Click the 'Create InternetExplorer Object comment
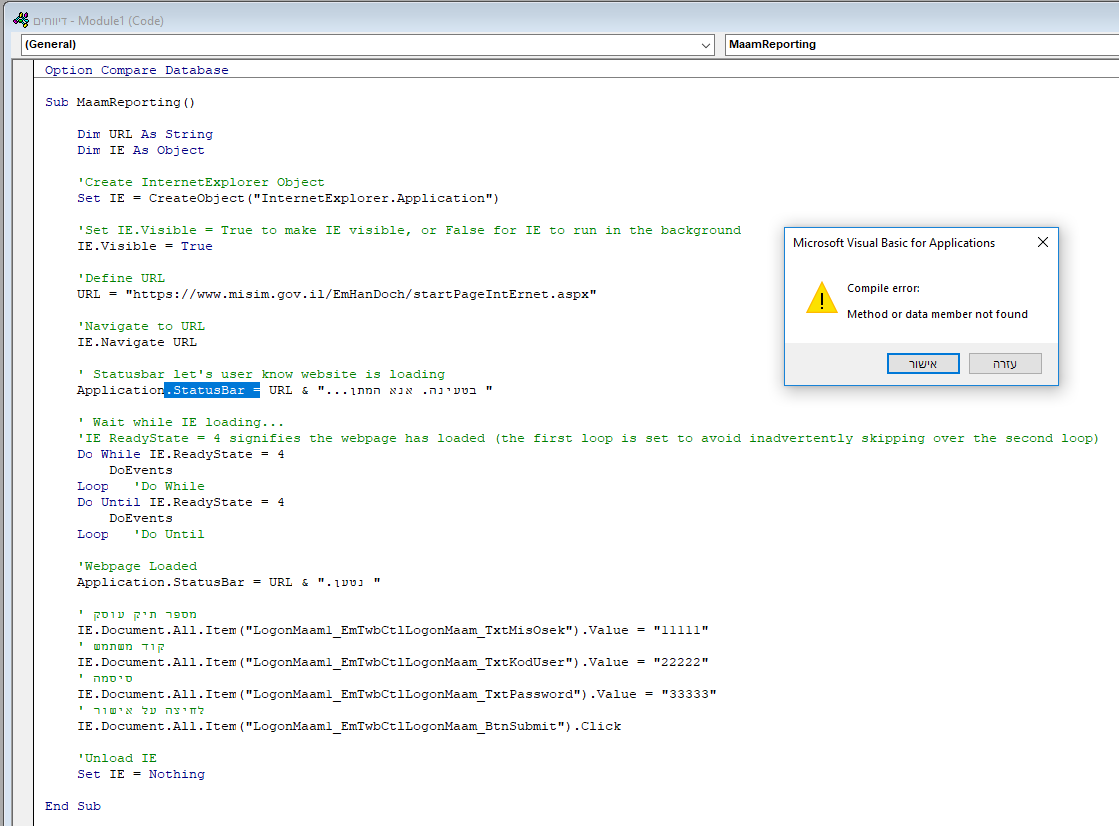 tap(201, 183)
